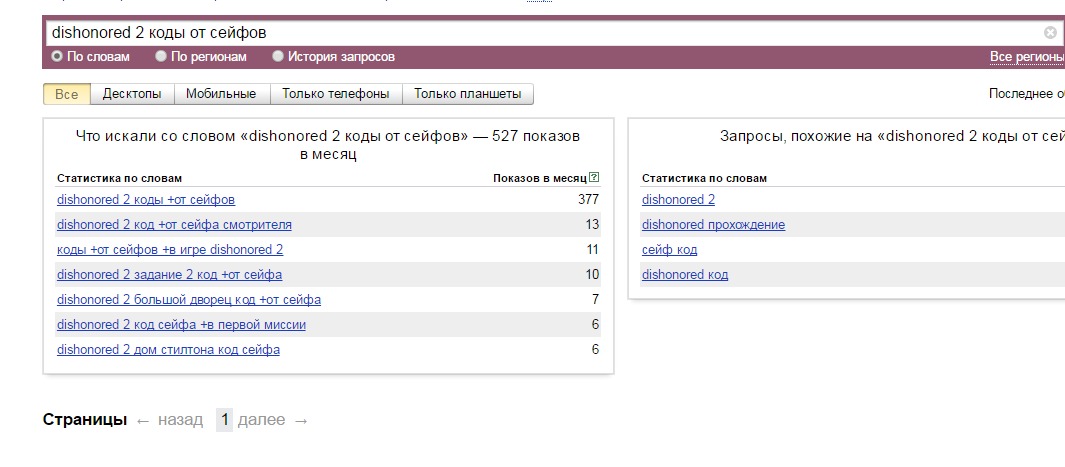This screenshot has width=1065, height=467.
Task: Click the 10 impressions value
Action: 592,275
